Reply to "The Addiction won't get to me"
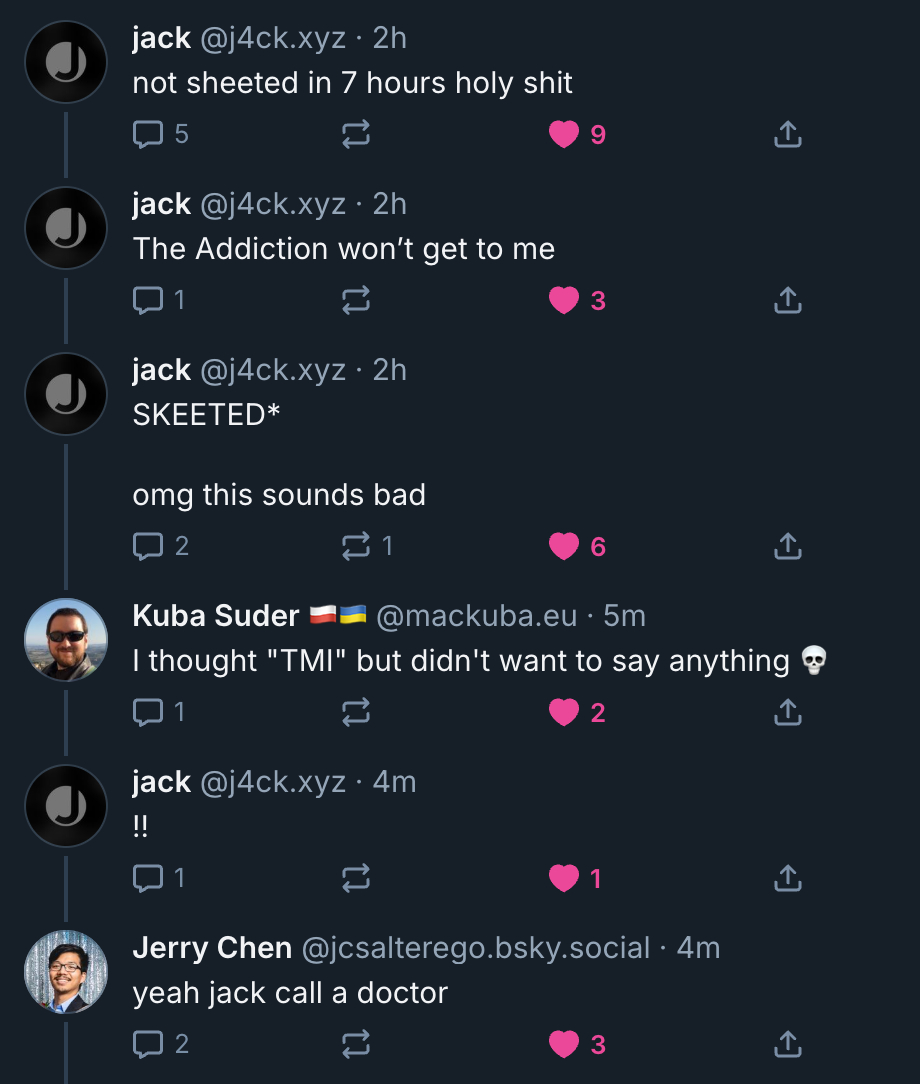The image size is (920, 1084). (148, 300)
